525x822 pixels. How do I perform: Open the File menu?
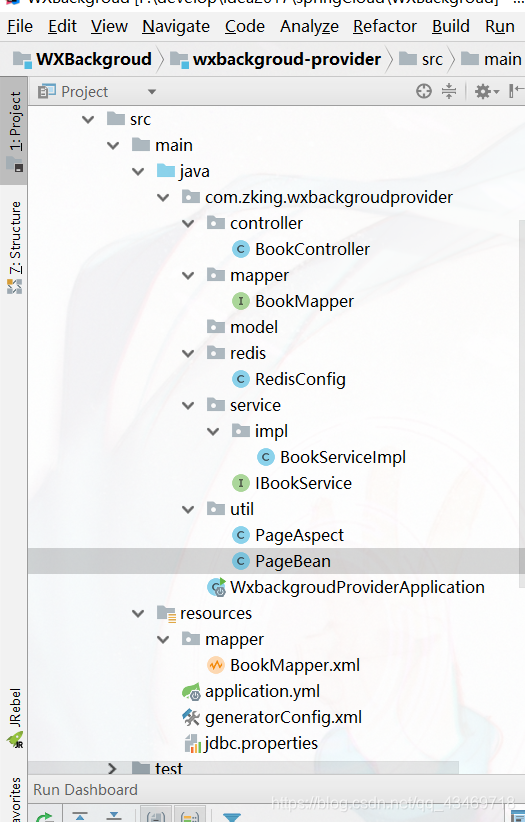pos(20,26)
